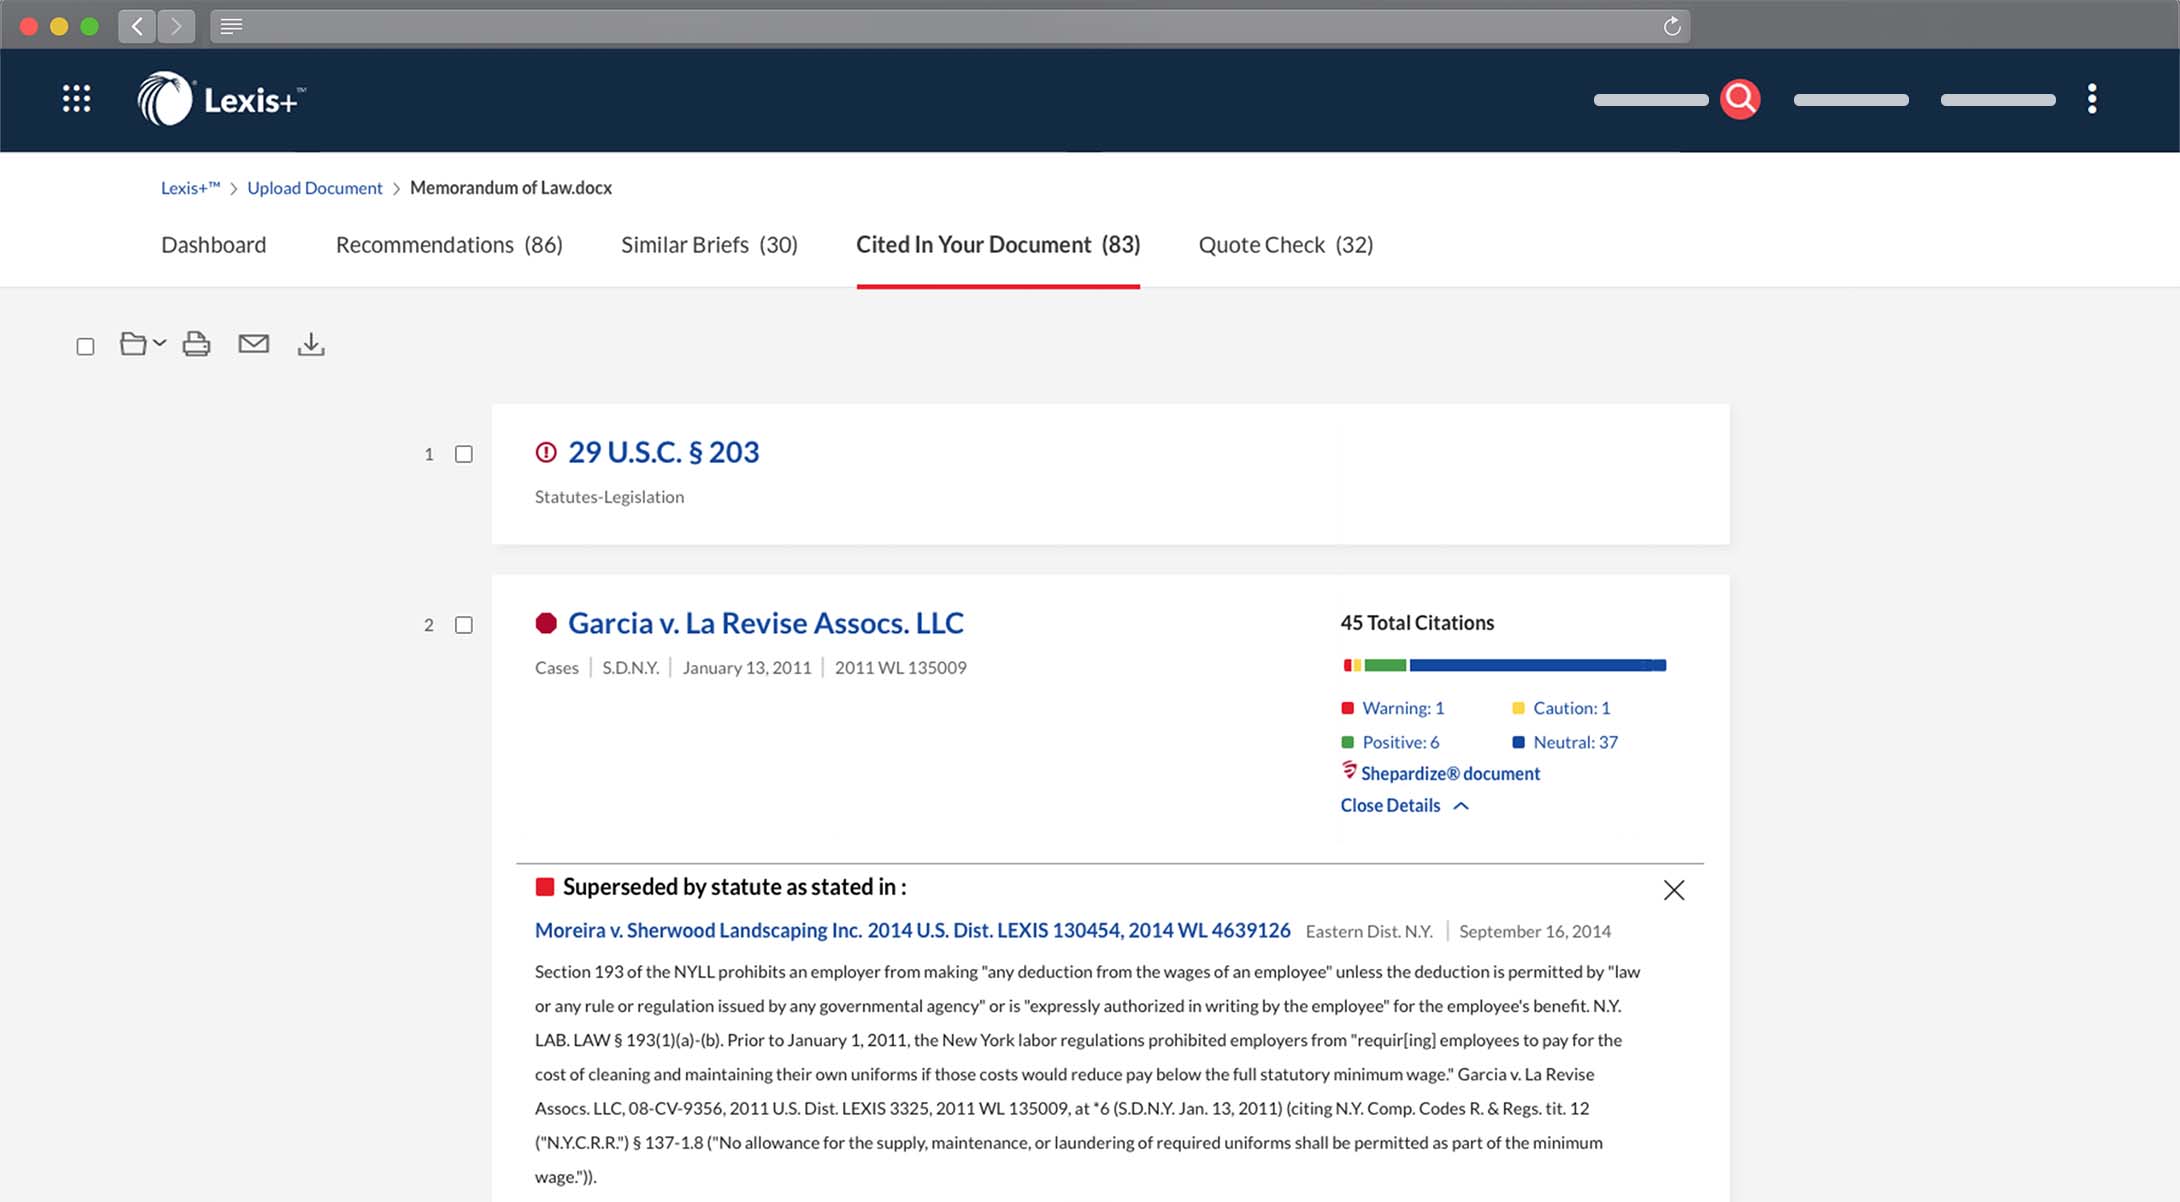The width and height of the screenshot is (2180, 1202).
Task: Click the red Warning legend swatch
Action: 1347,708
